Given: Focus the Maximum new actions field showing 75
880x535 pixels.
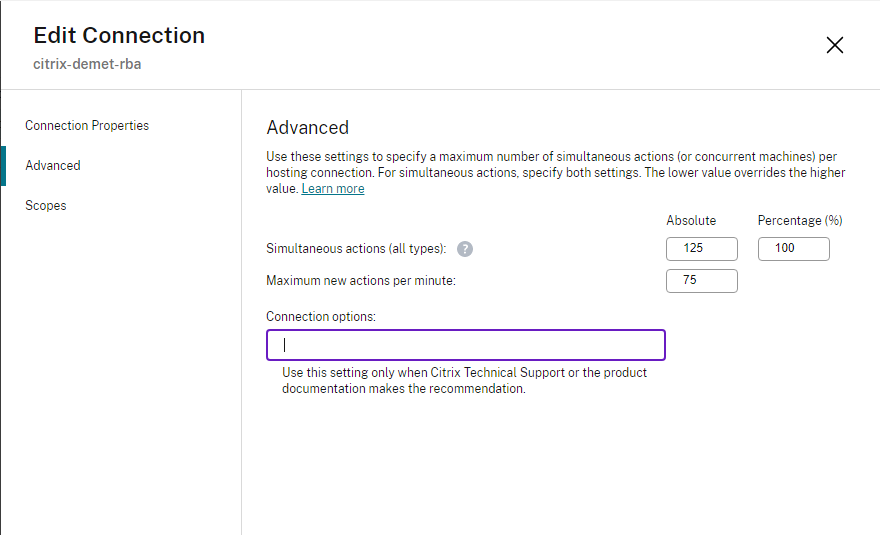Looking at the screenshot, I should click(x=701, y=281).
